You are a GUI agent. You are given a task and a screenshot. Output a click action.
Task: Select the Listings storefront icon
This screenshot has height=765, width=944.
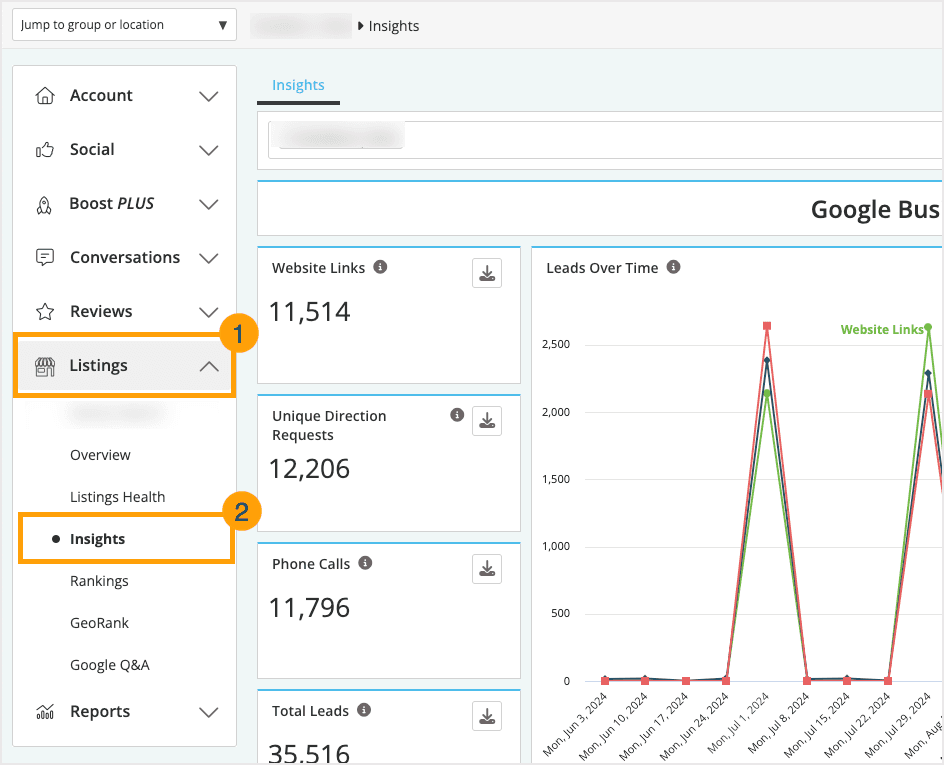(45, 365)
